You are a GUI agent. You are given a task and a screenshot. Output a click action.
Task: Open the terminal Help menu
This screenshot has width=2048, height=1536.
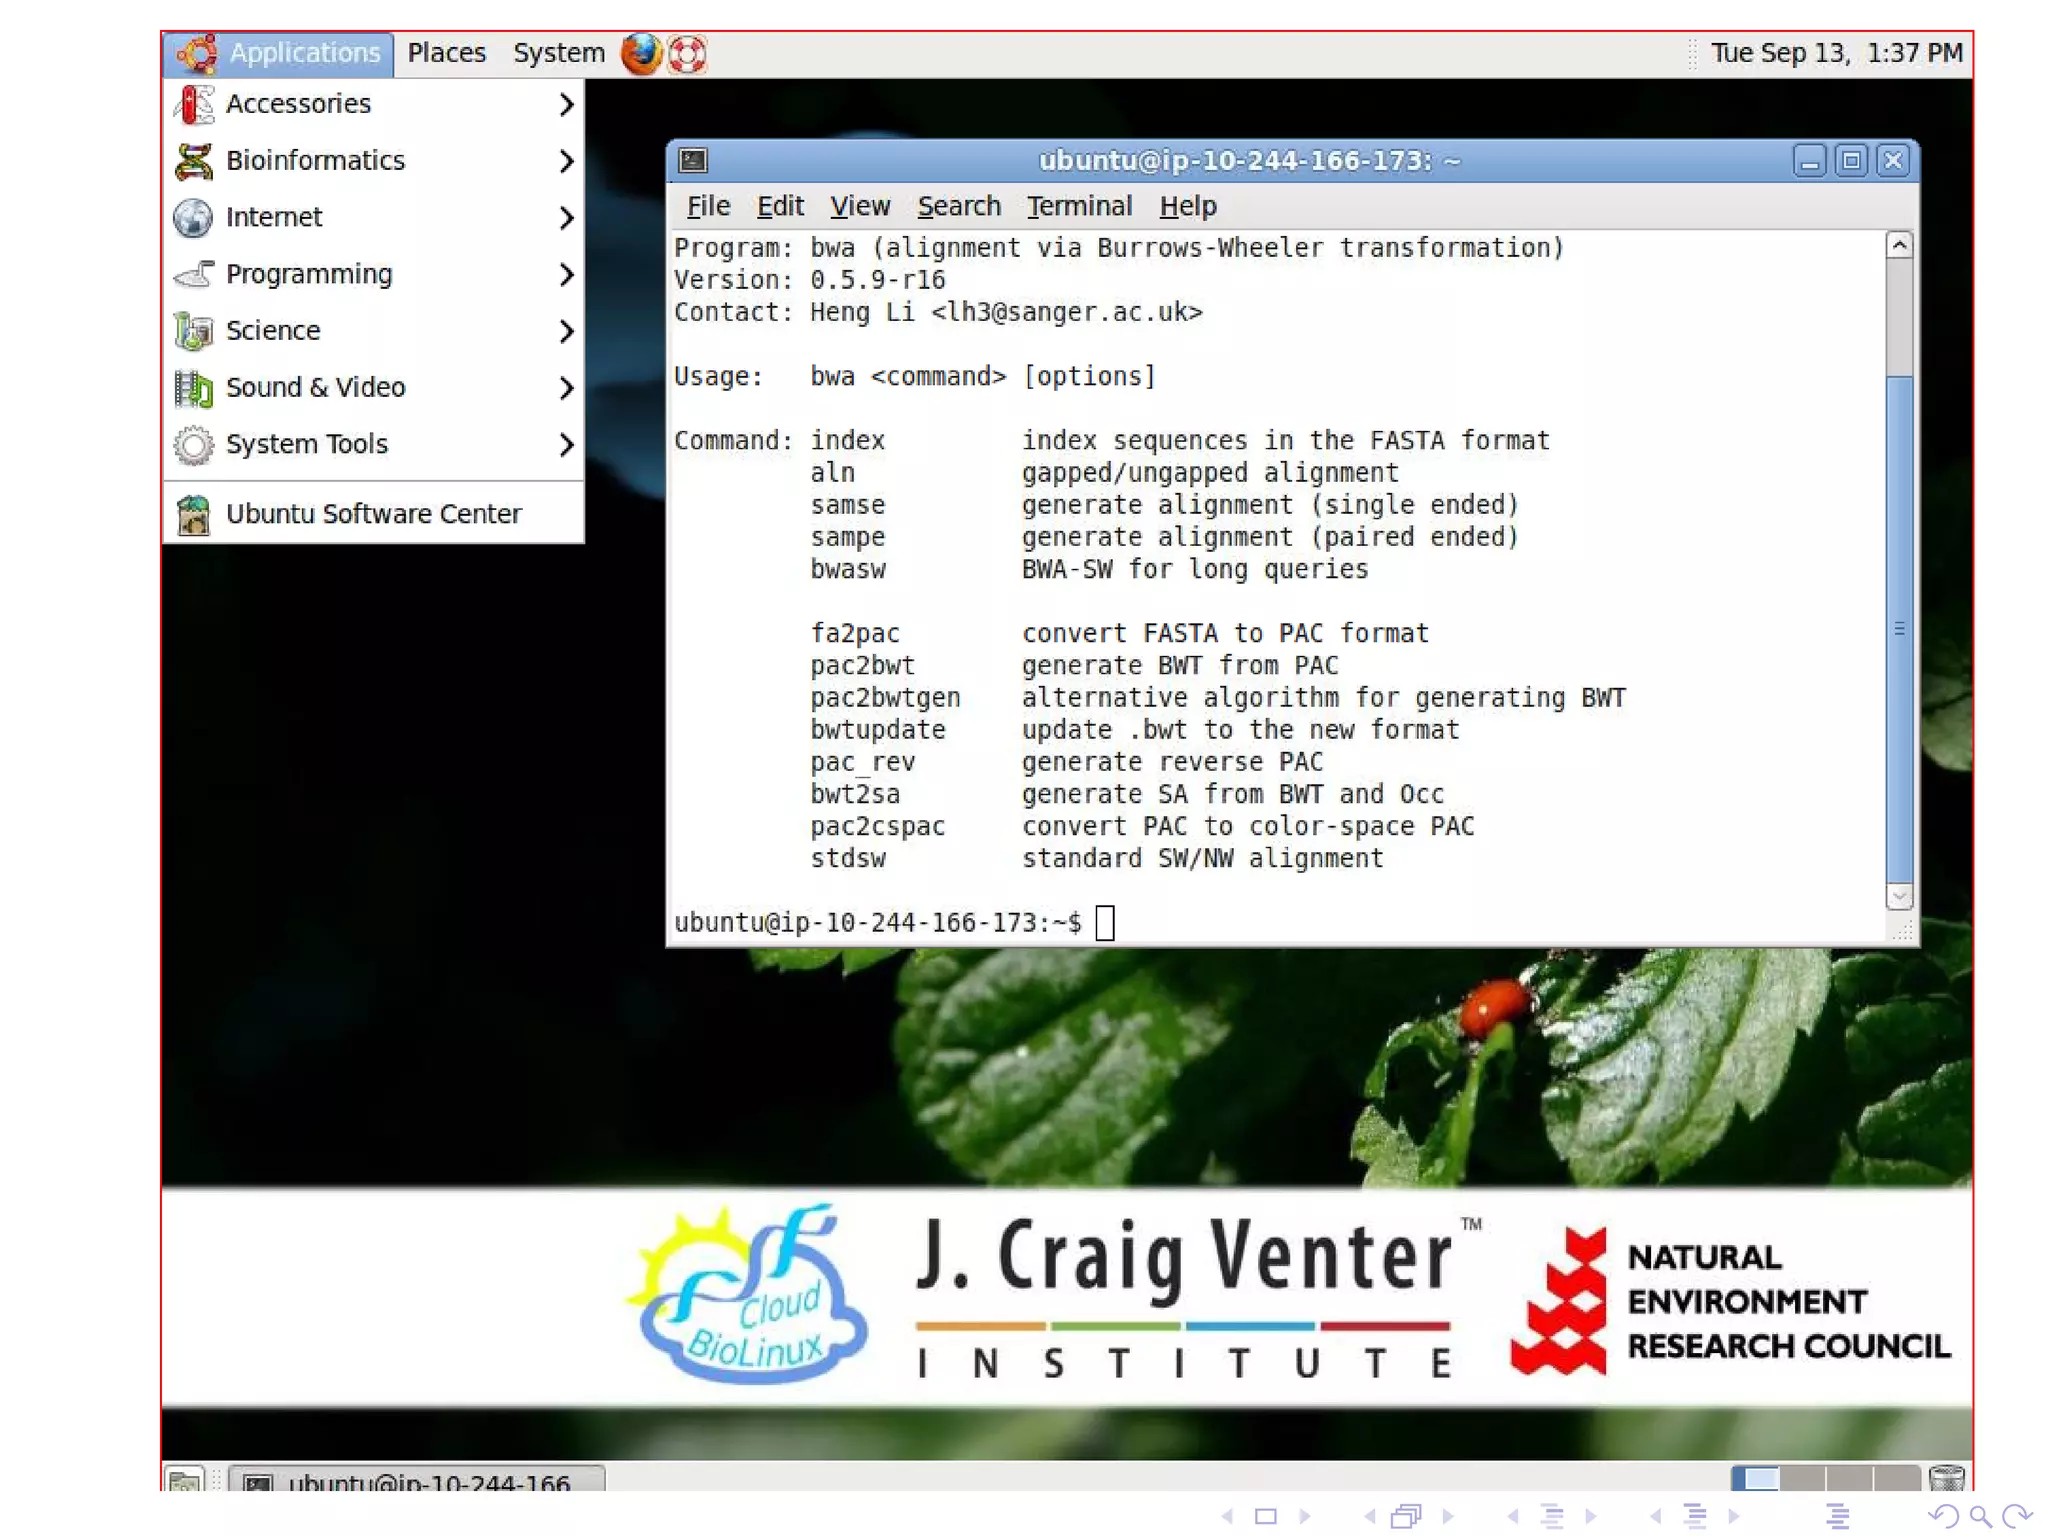point(1187,206)
